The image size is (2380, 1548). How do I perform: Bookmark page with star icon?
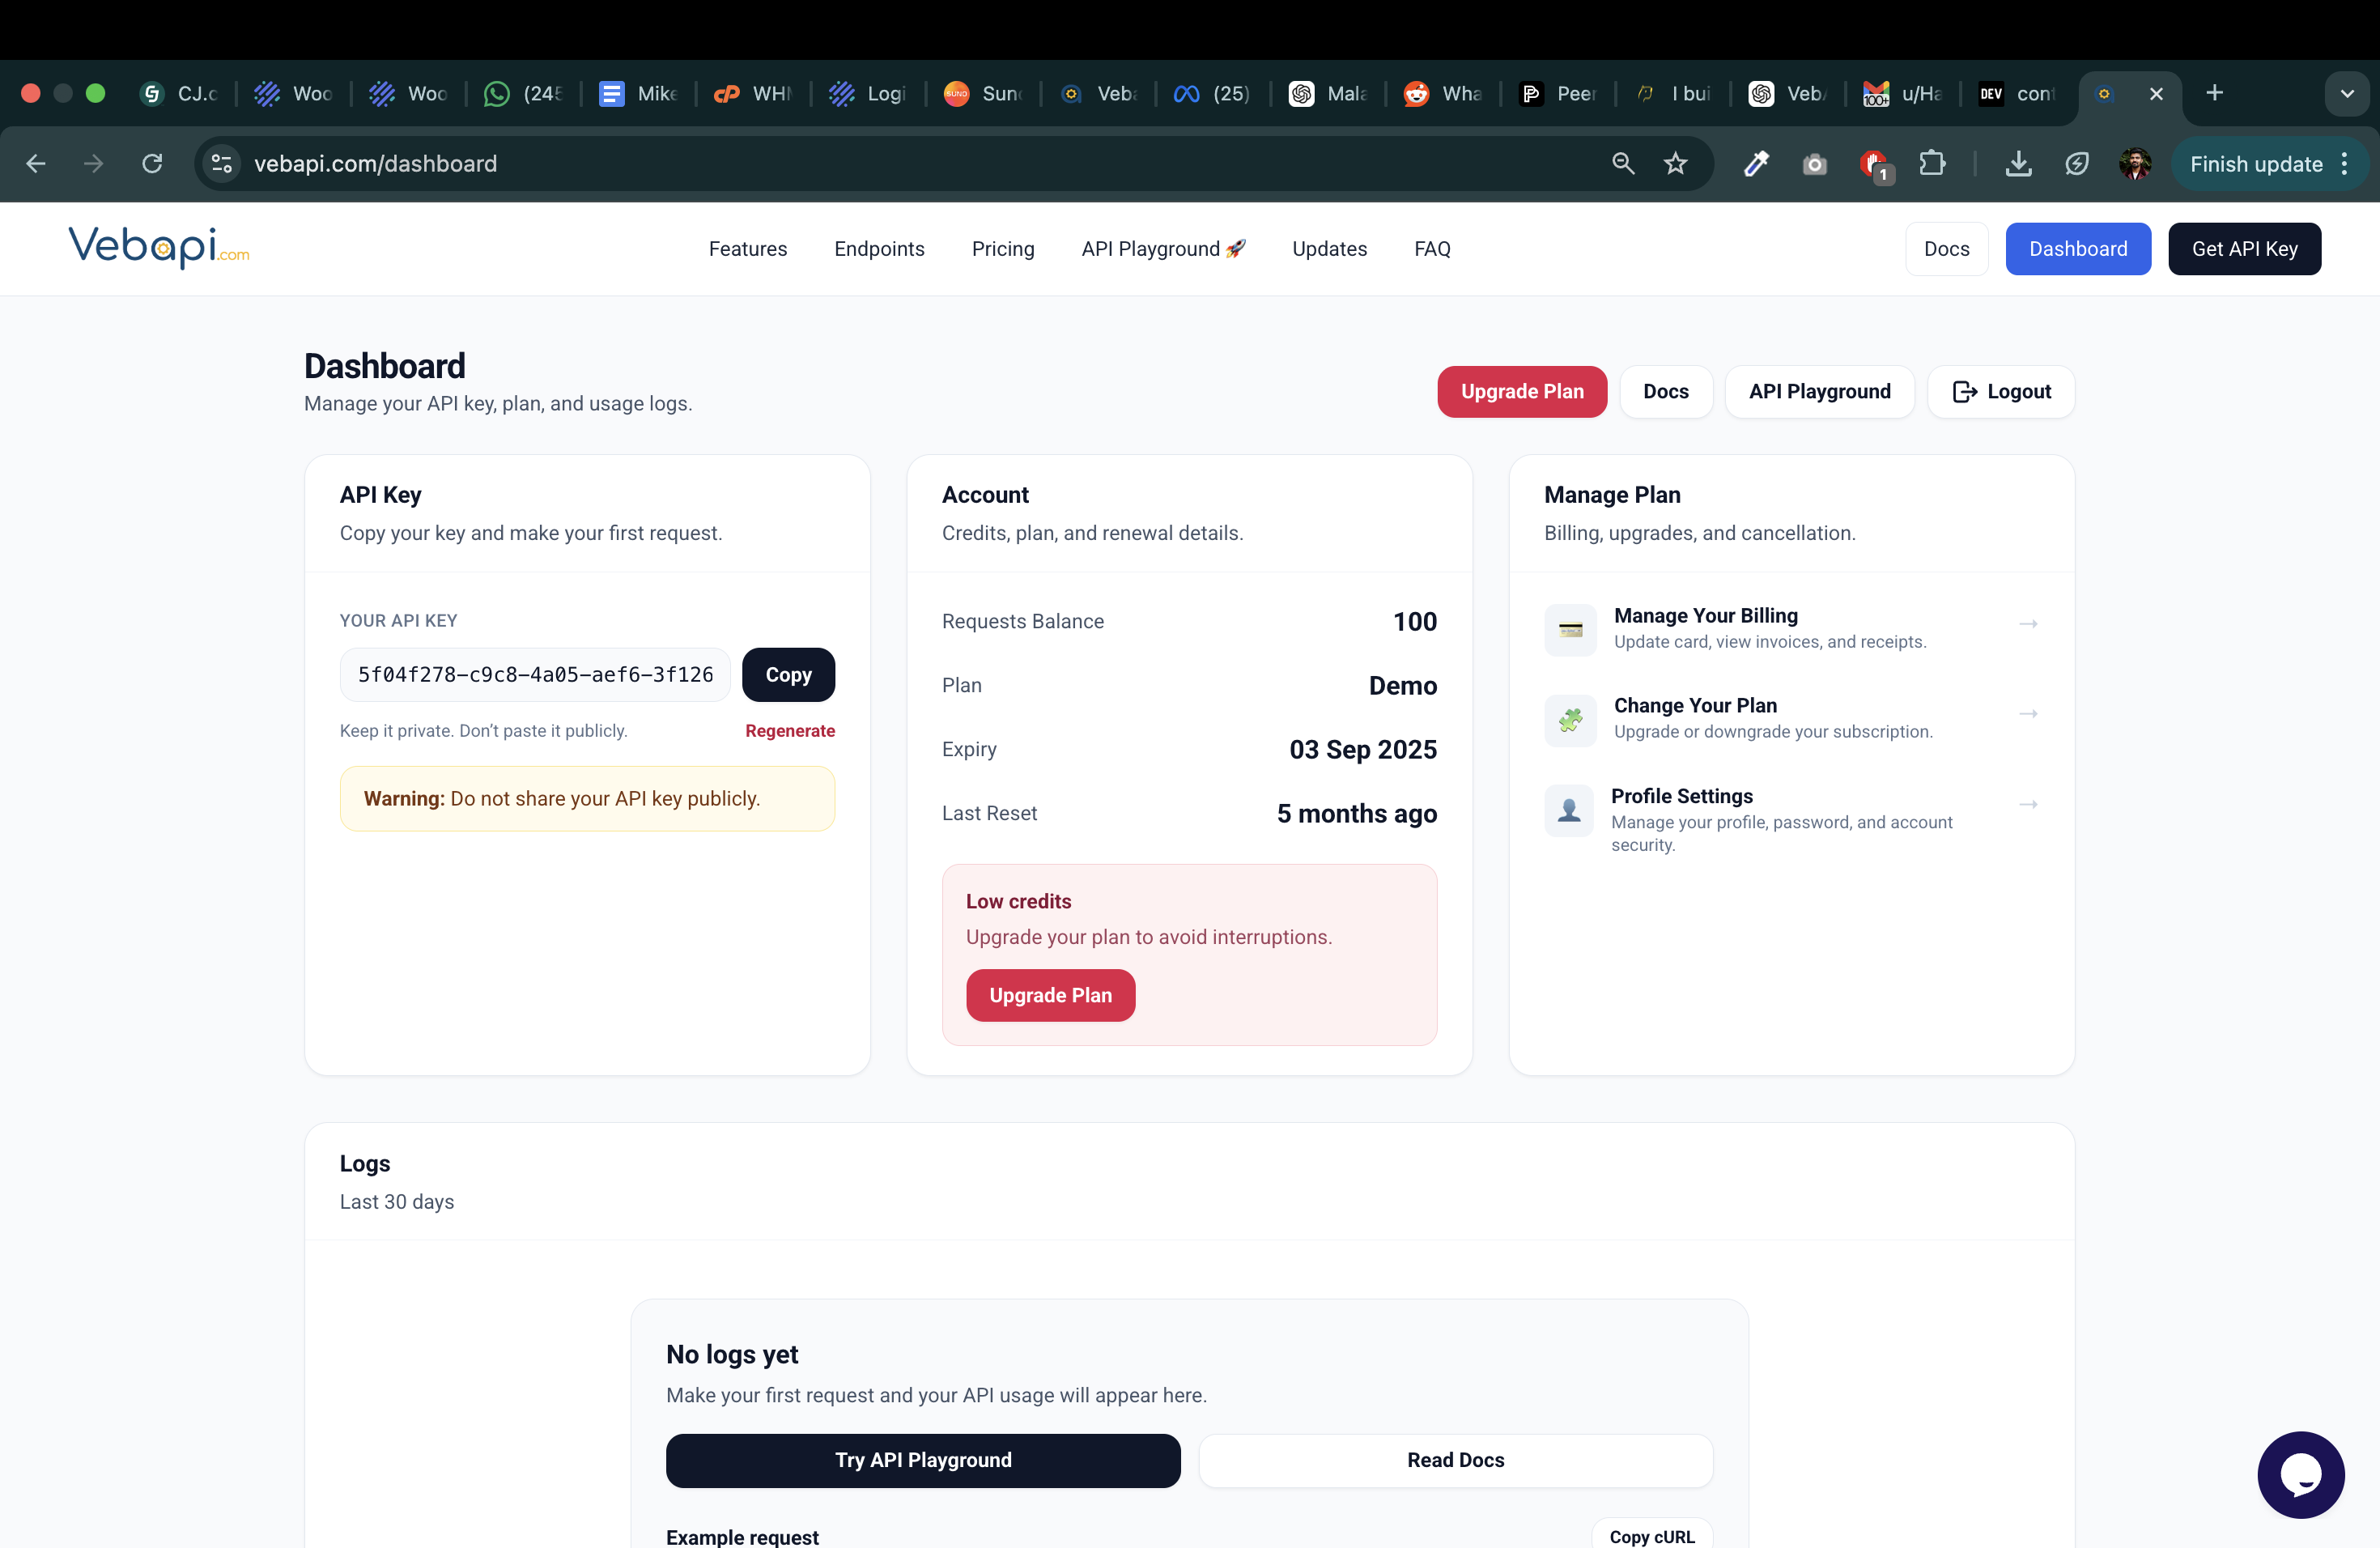pyautogui.click(x=1676, y=163)
